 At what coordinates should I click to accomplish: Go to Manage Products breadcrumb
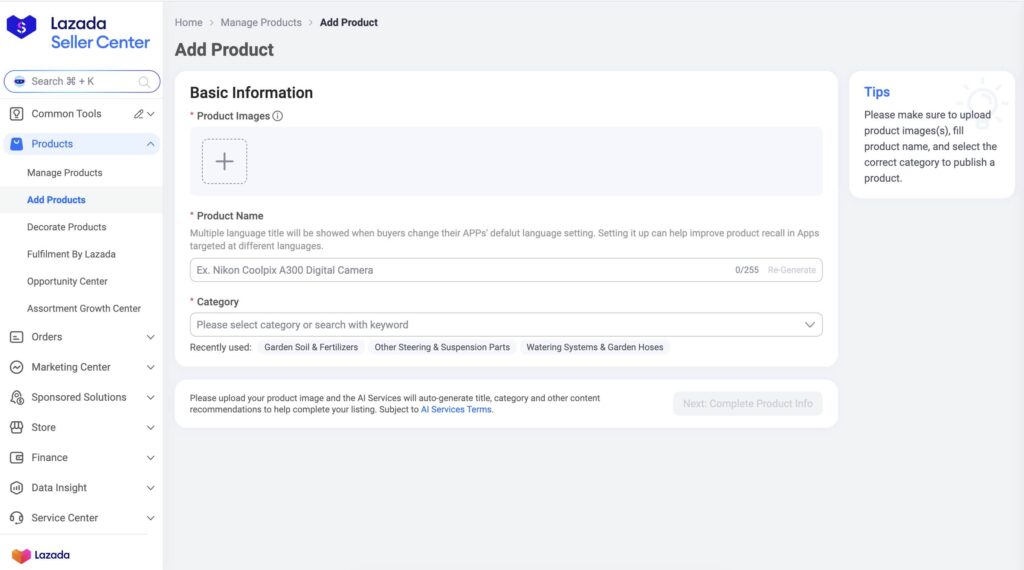tap(261, 22)
